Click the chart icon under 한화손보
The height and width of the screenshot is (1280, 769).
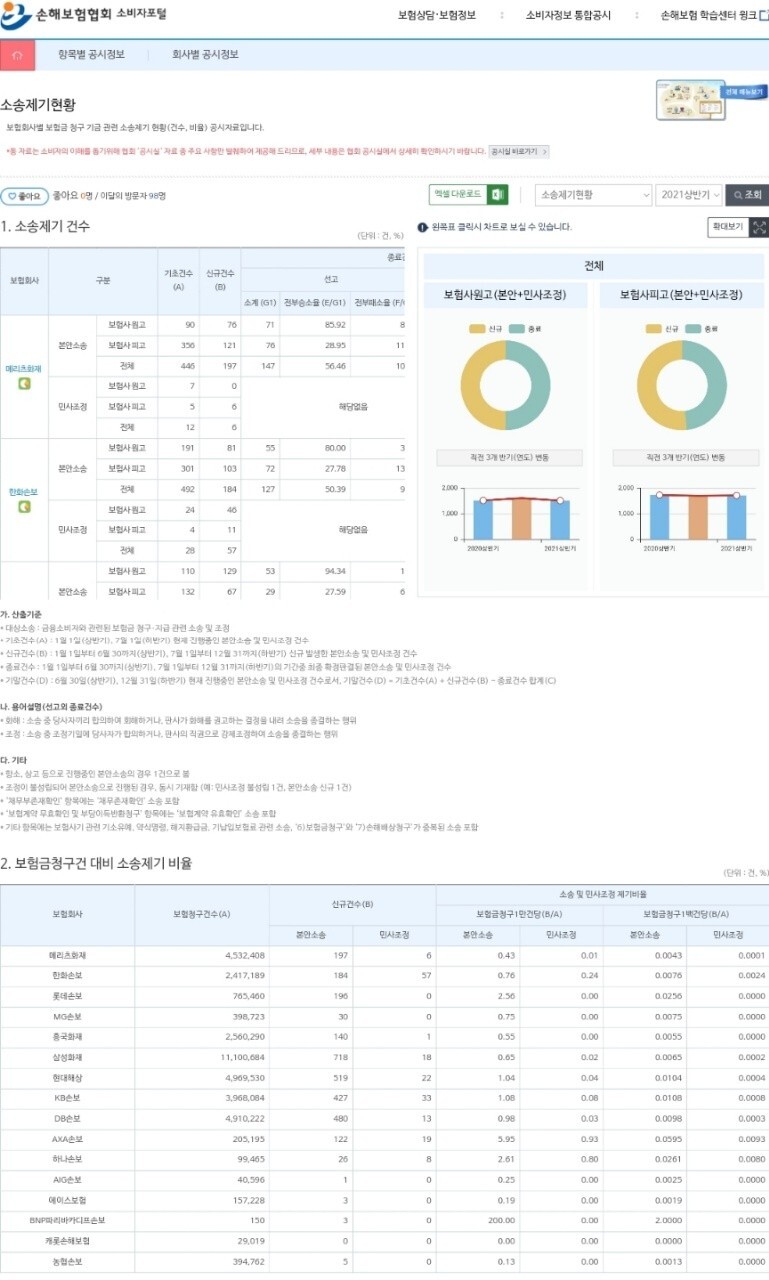point(24,506)
